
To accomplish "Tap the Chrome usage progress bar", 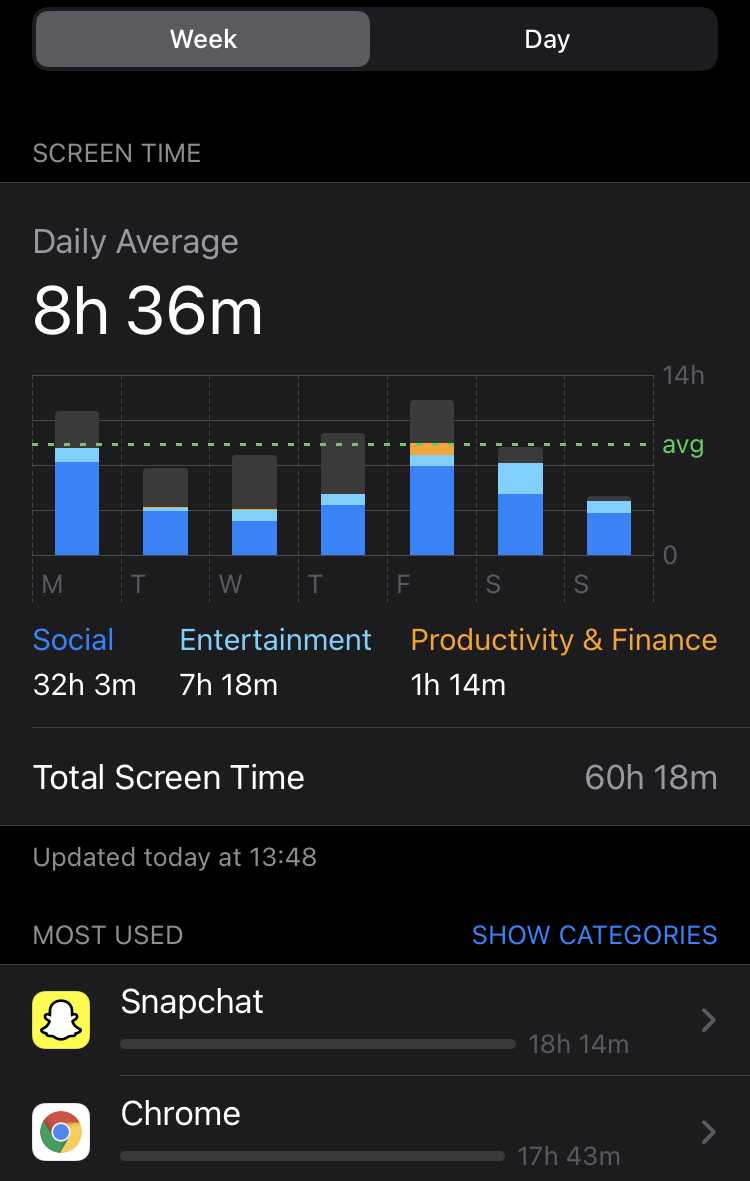I will point(312,1156).
